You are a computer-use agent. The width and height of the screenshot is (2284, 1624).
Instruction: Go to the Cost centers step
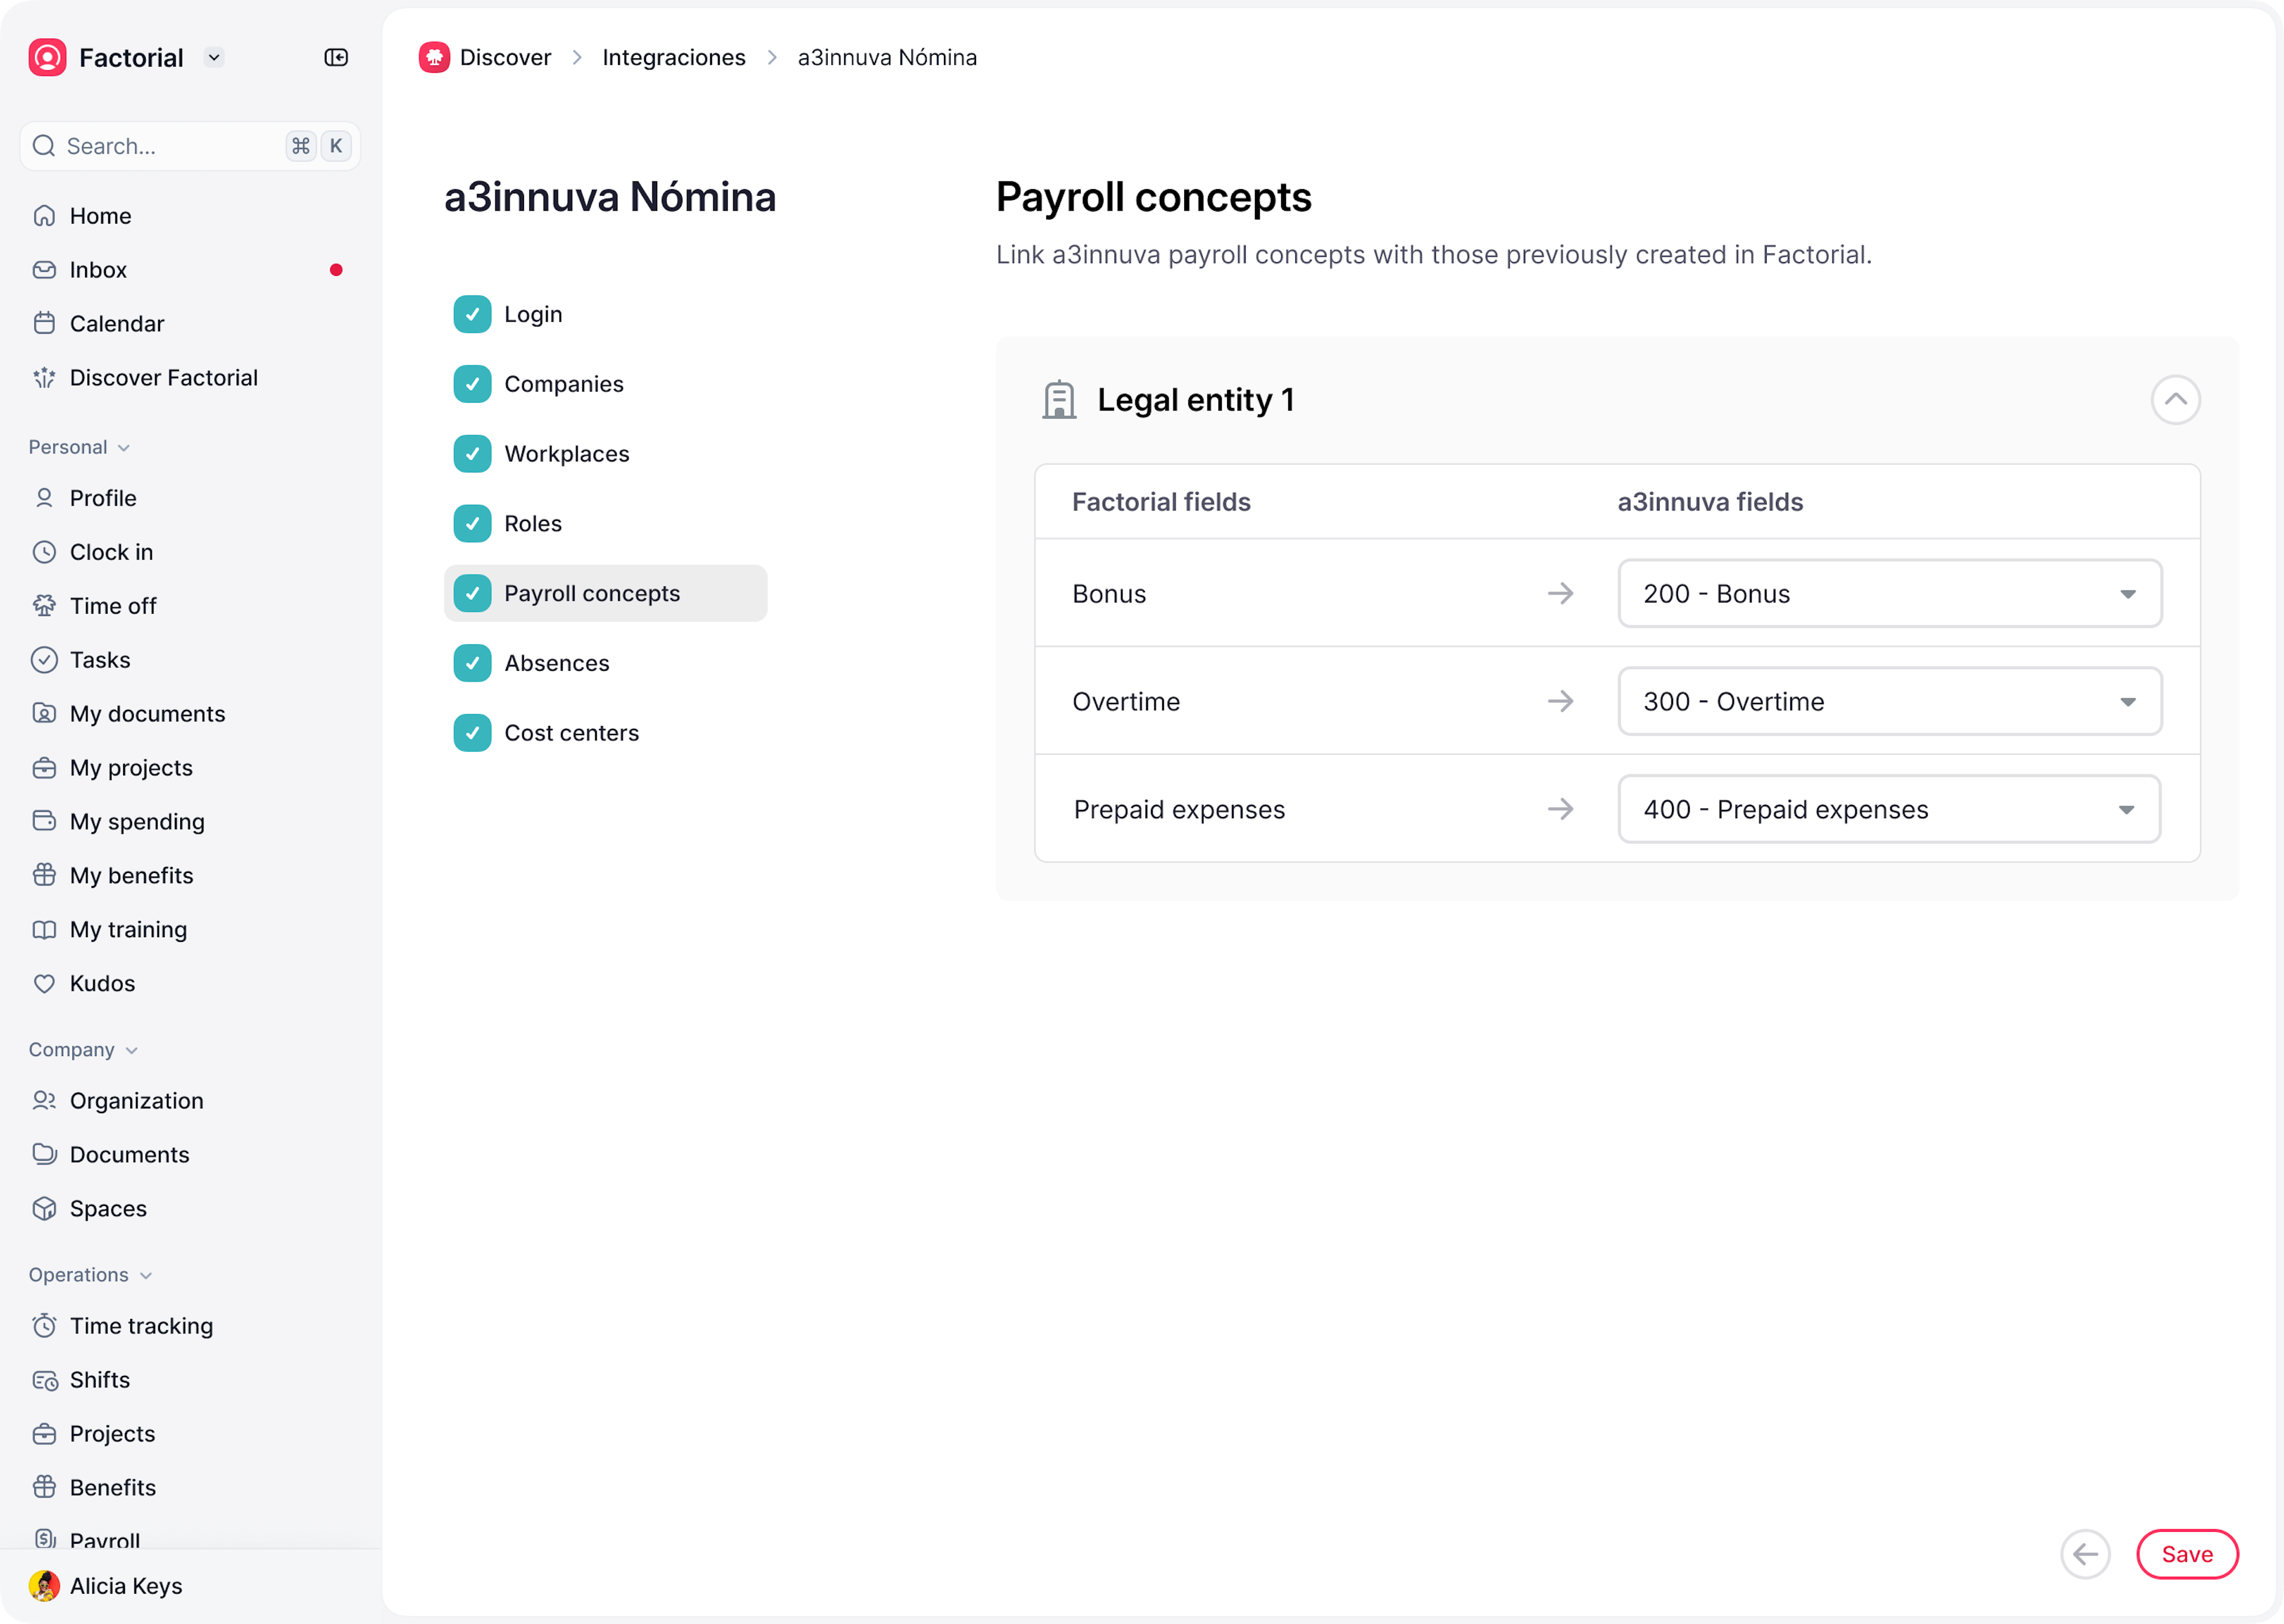[x=605, y=733]
